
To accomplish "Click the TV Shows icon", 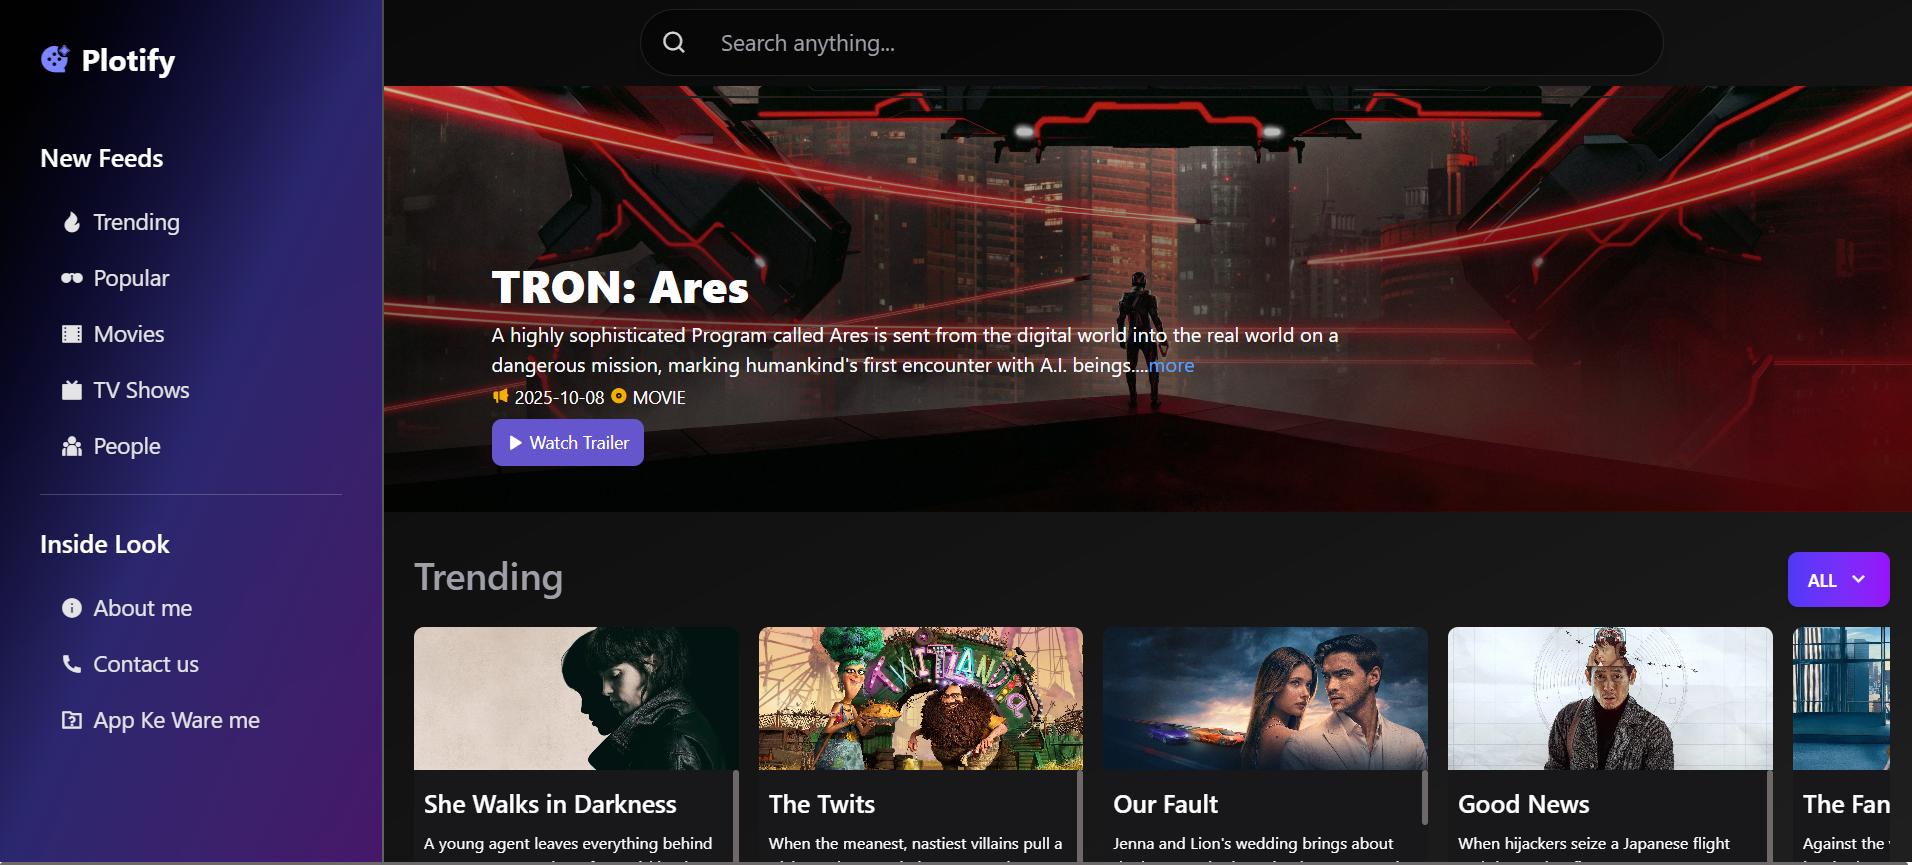I will click(71, 390).
